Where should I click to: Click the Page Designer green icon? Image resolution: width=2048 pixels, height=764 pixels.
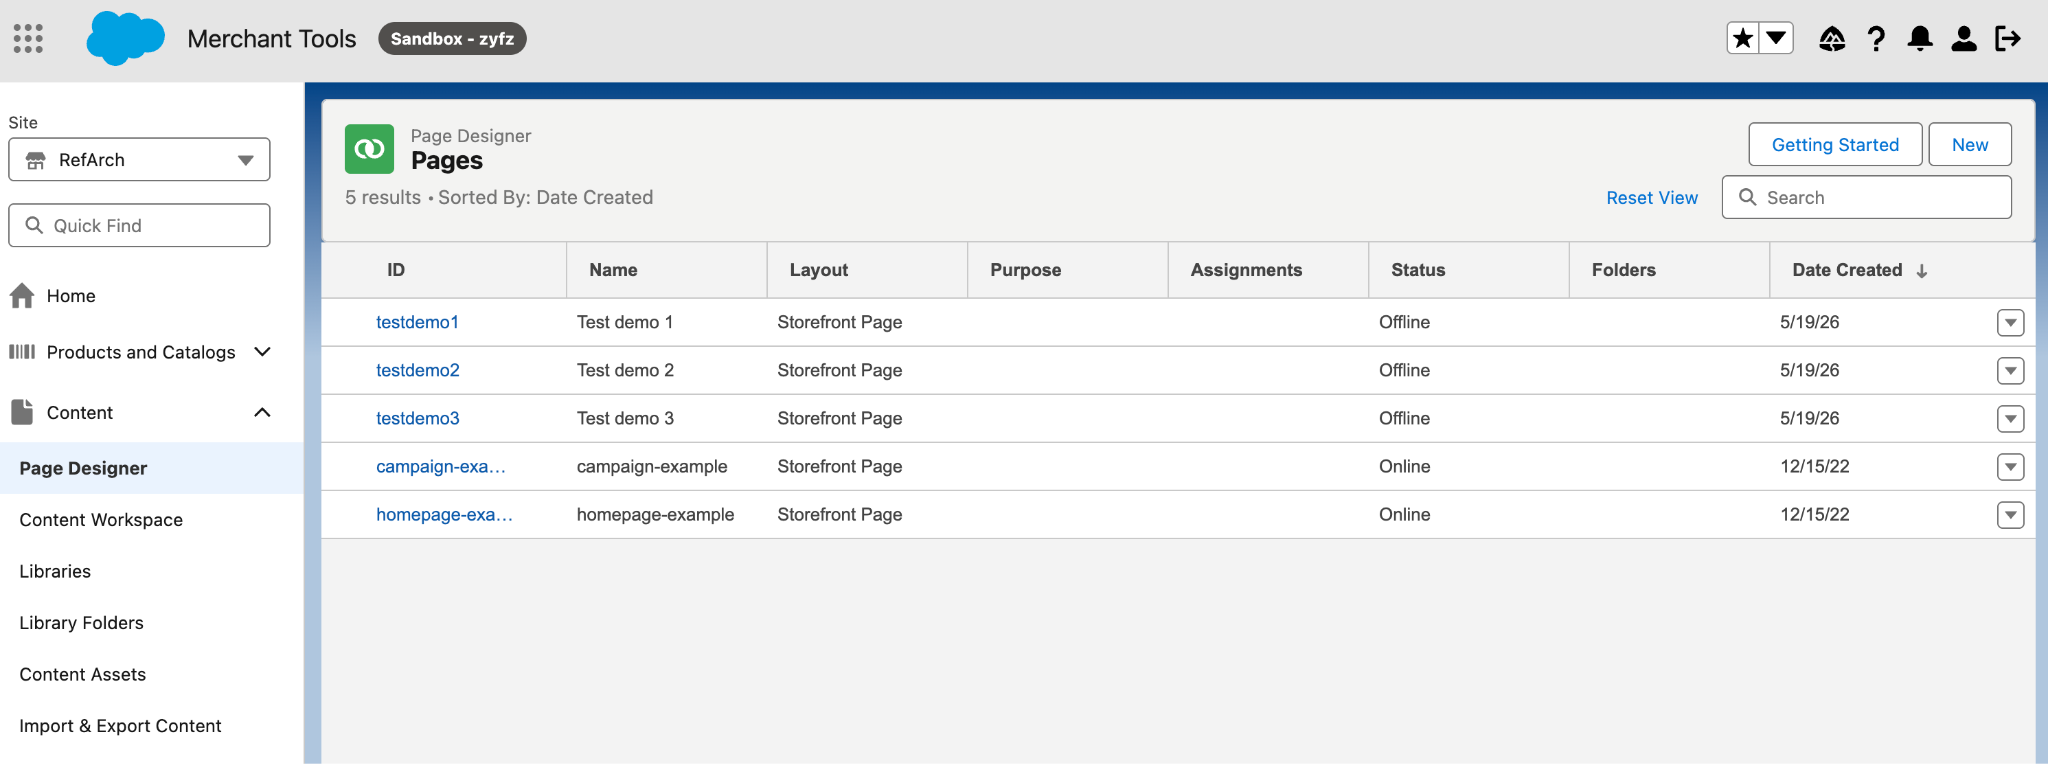[369, 149]
